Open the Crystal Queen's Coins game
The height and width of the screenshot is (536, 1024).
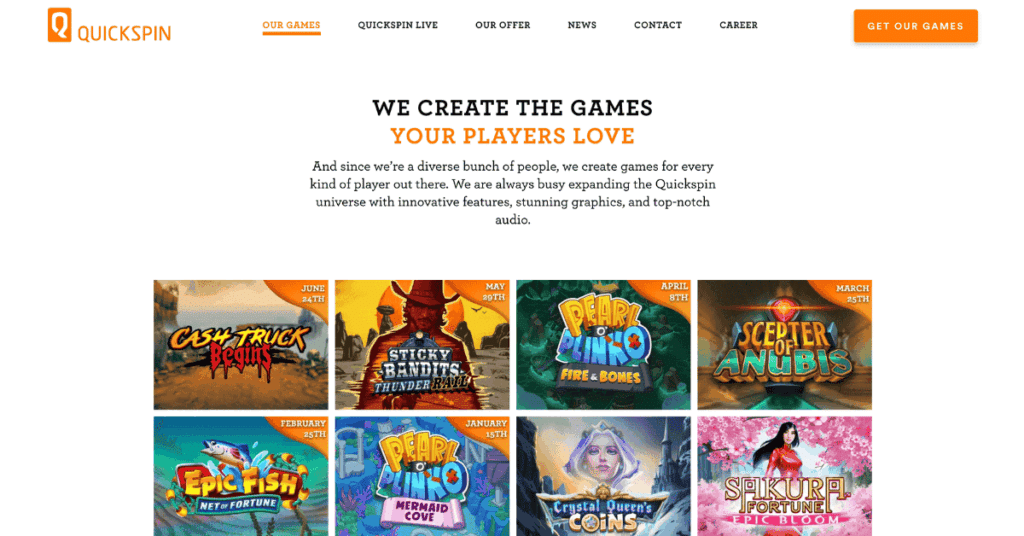(x=603, y=477)
